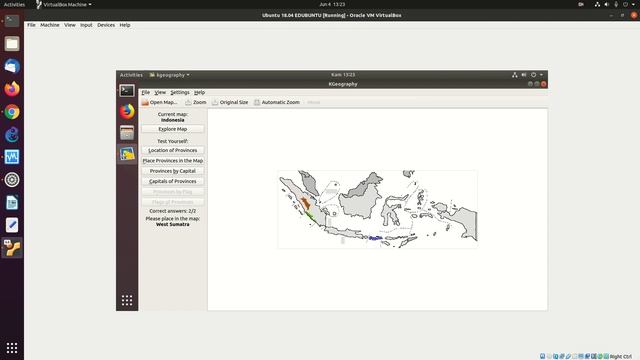Image resolution: width=640 pixels, height=360 pixels.
Task: Click the host top bar microphone icon
Action: click(616, 4)
